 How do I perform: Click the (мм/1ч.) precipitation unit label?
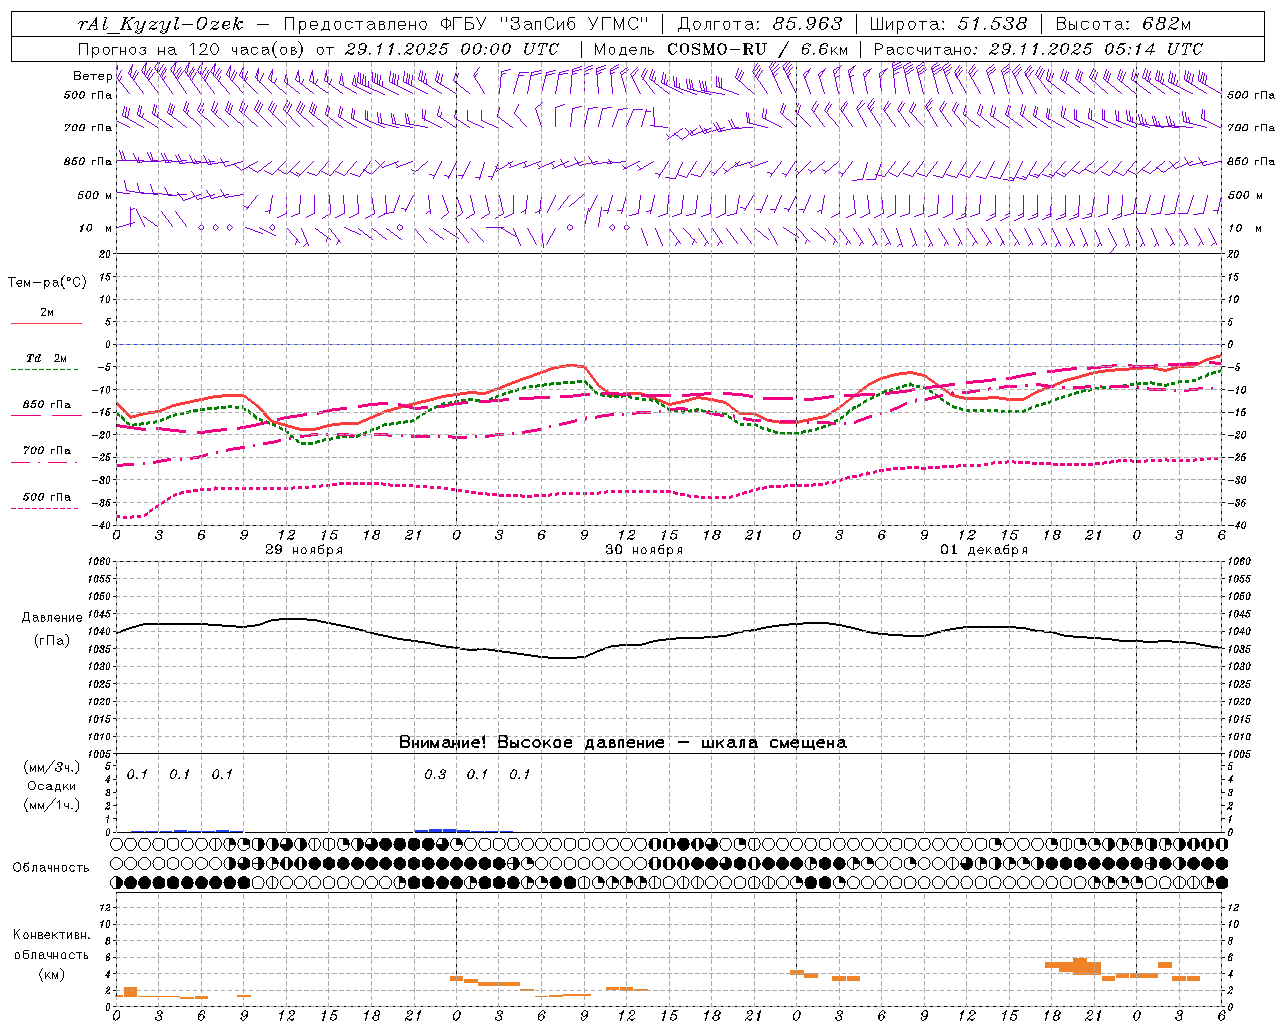tap(52, 805)
